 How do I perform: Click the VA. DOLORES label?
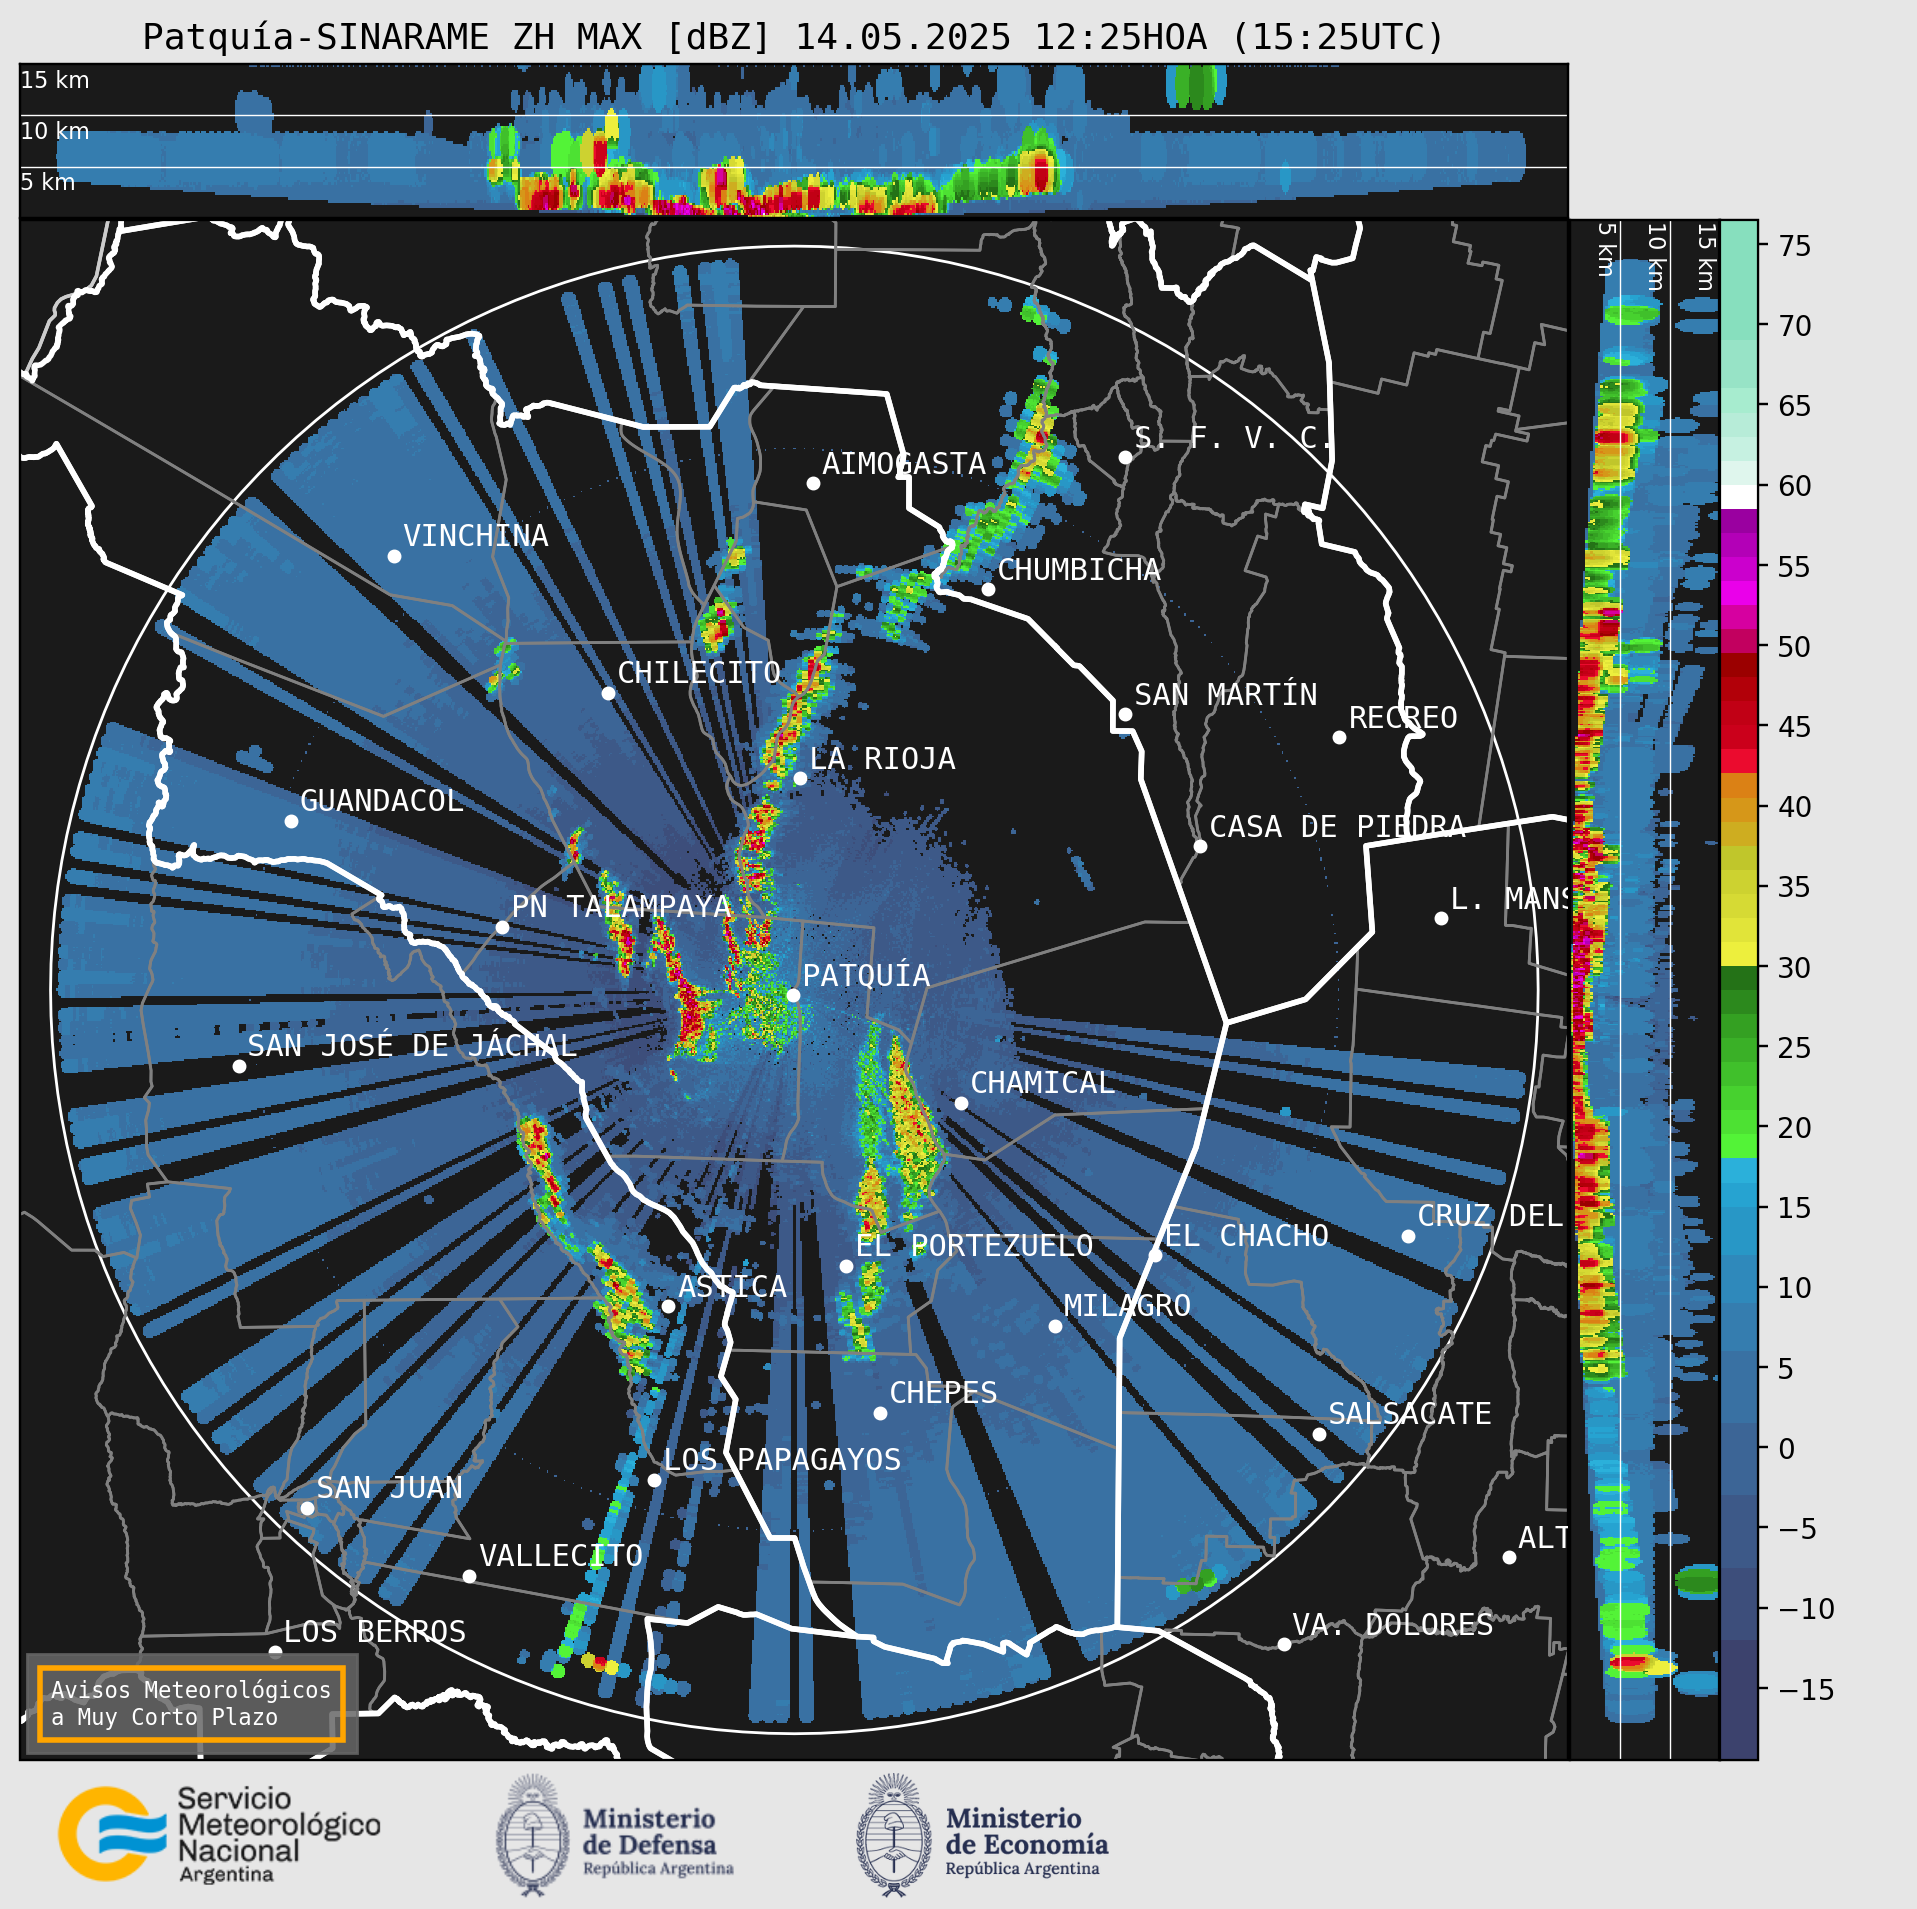click(1392, 1624)
